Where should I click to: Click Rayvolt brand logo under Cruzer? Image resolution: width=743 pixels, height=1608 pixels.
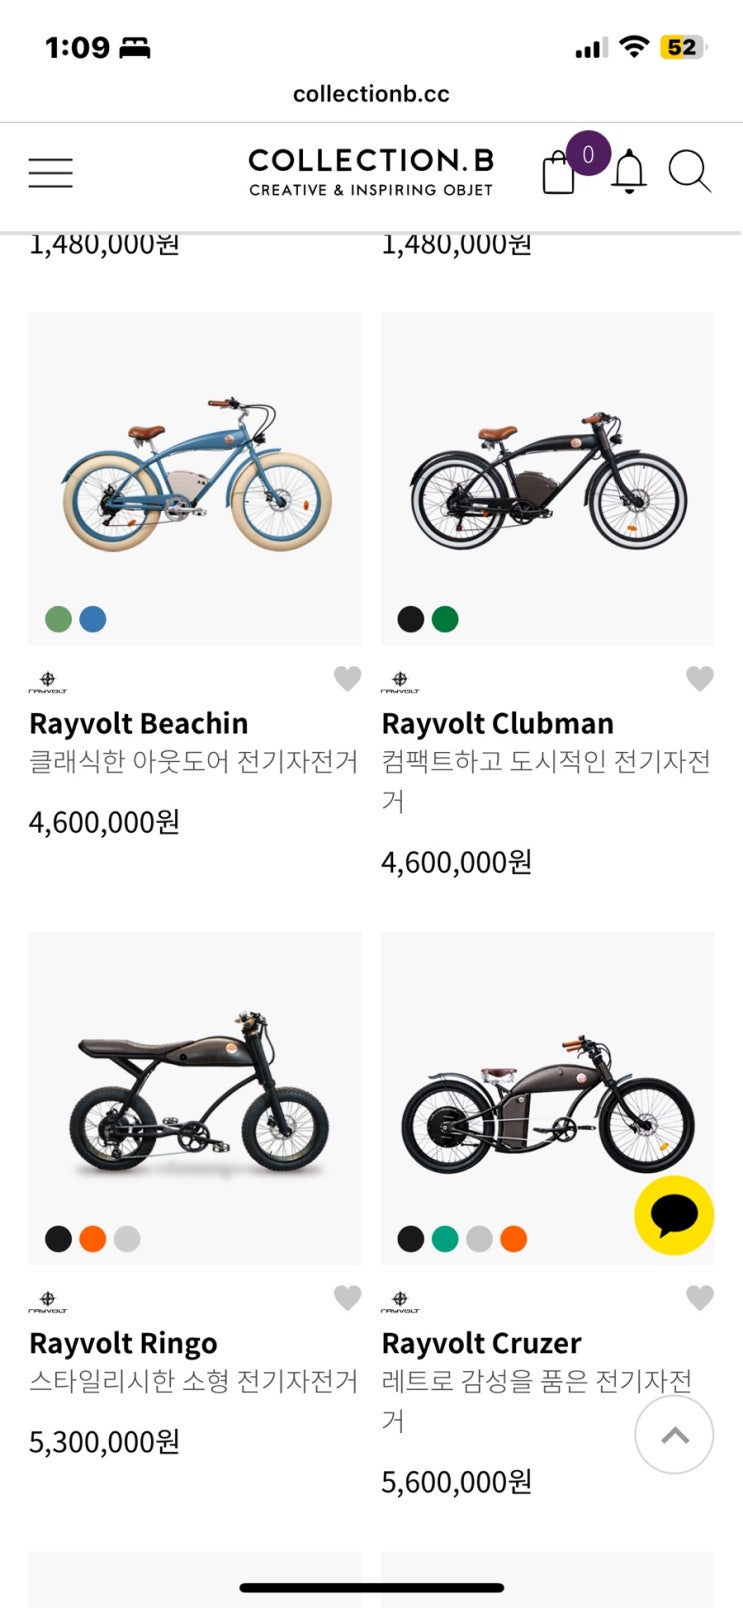[400, 1302]
